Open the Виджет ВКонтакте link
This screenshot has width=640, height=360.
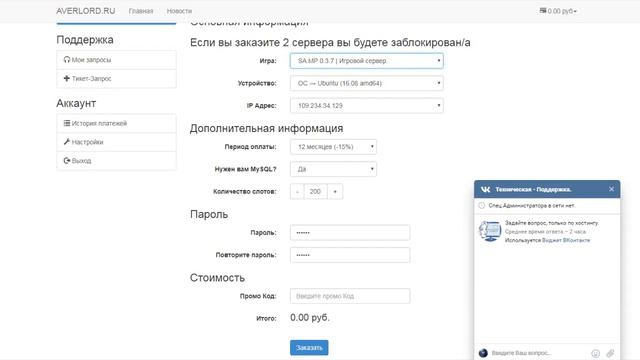coord(566,240)
